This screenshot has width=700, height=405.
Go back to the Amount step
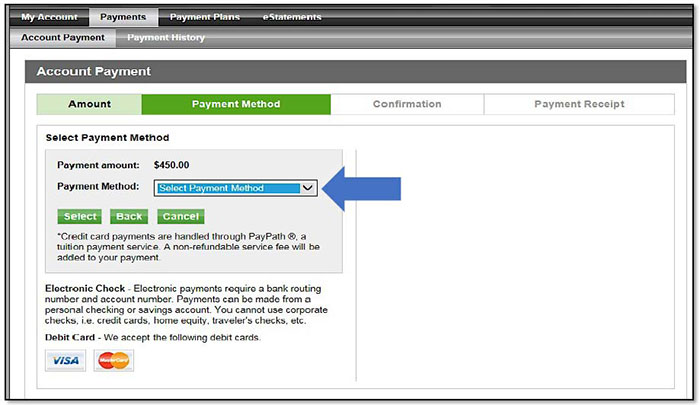click(89, 104)
